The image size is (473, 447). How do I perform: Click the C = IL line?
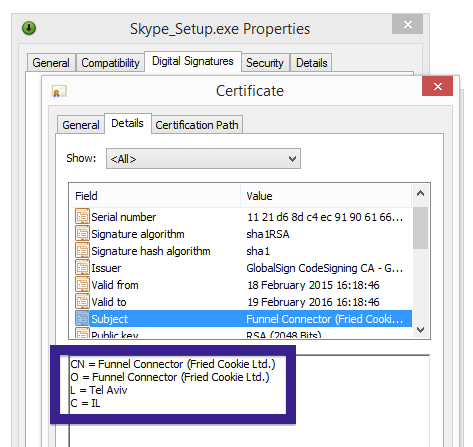pyautogui.click(x=85, y=403)
